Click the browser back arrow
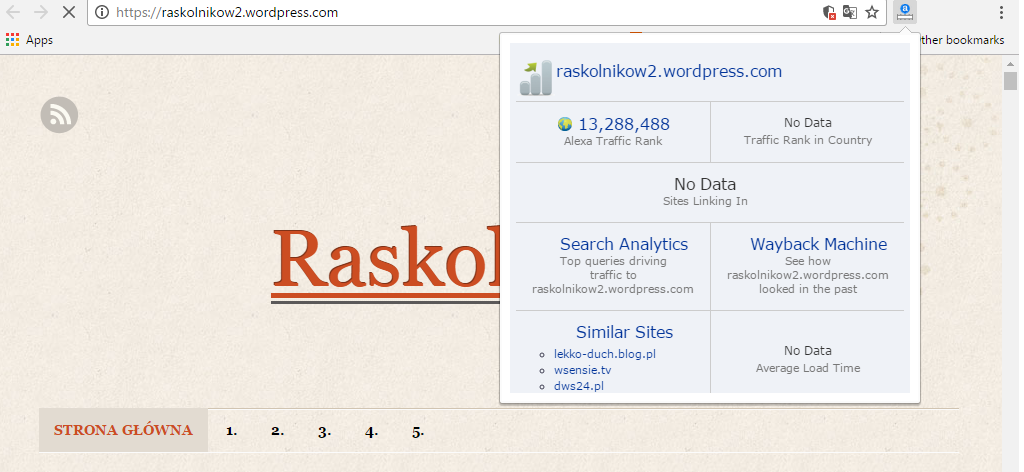The height and width of the screenshot is (472, 1024). click(12, 12)
